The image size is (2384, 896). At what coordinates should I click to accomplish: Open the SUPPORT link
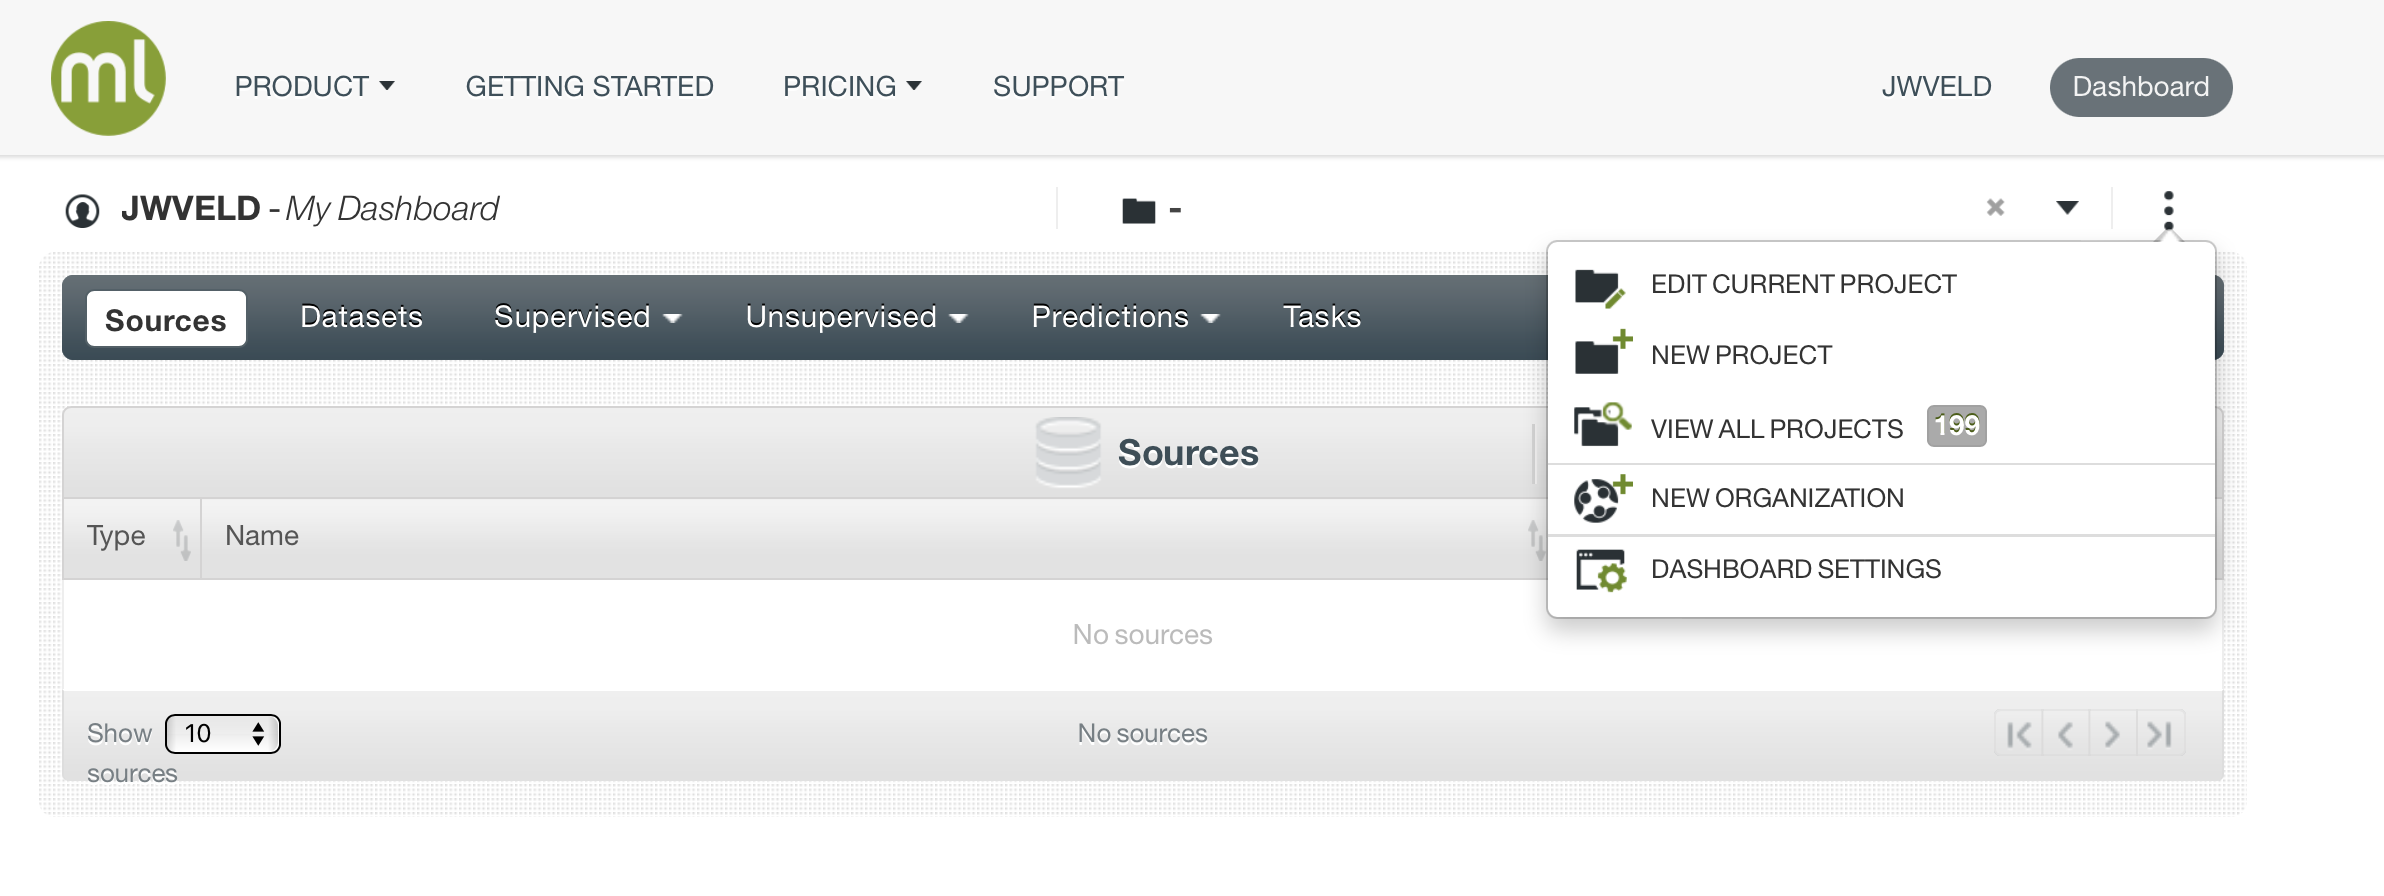[x=1058, y=87]
